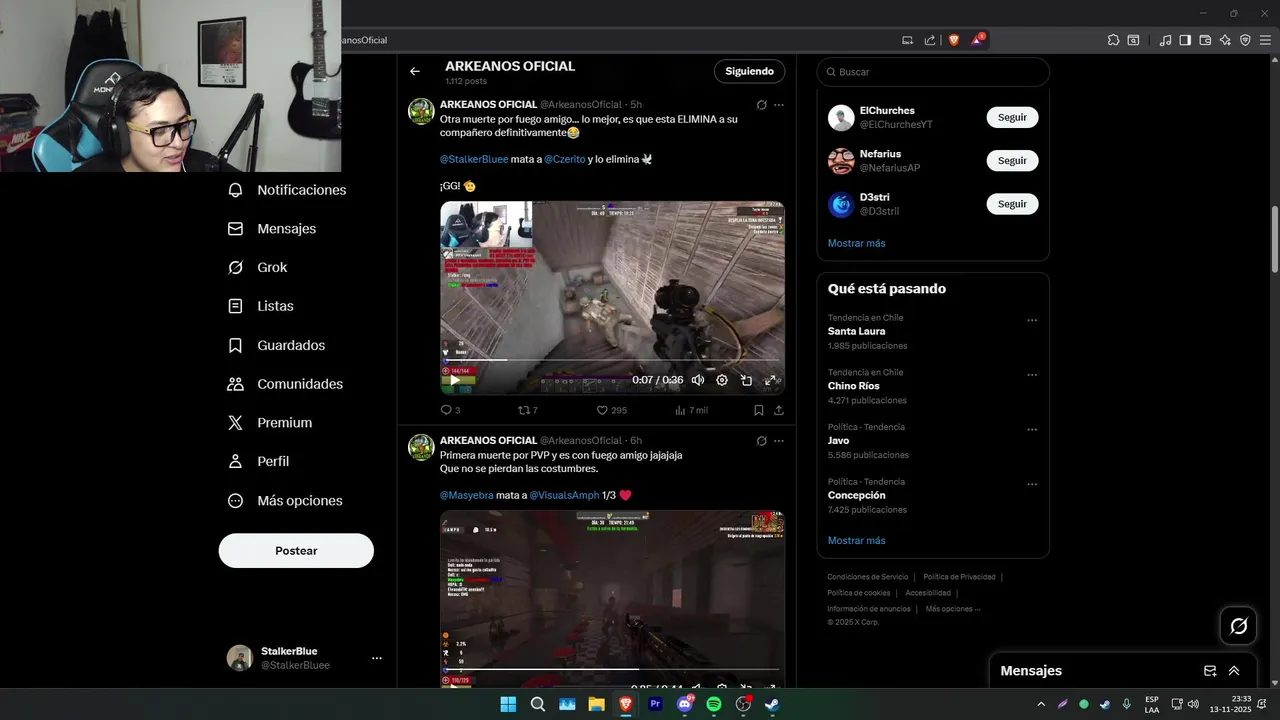Screen dimensions: 1280x720
Task: Seek on the first video's progress bar
Action: click(x=612, y=360)
